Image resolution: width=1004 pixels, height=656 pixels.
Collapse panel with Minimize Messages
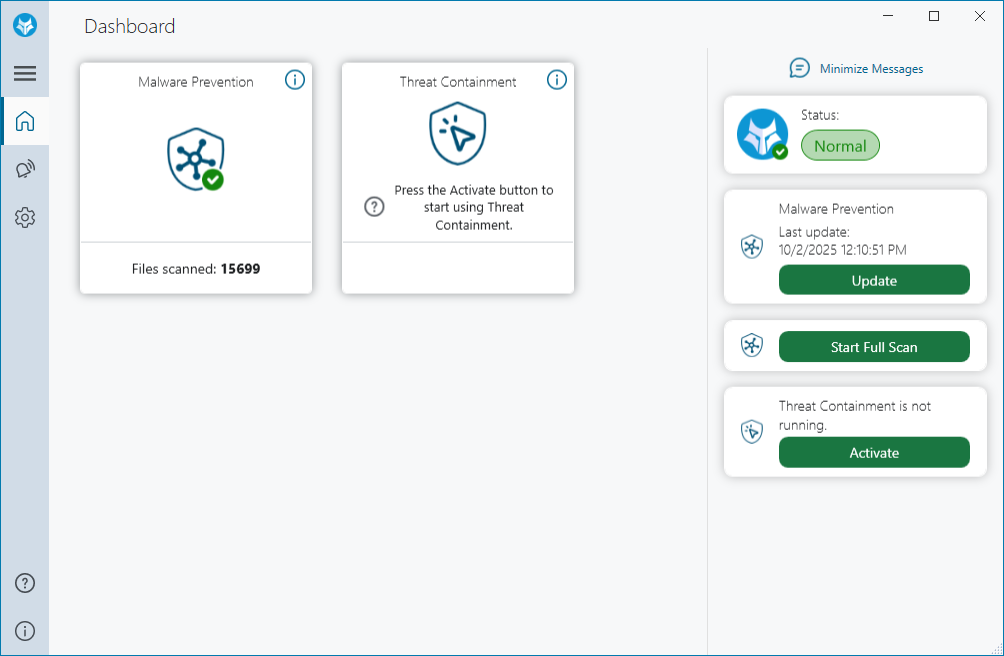click(x=857, y=69)
